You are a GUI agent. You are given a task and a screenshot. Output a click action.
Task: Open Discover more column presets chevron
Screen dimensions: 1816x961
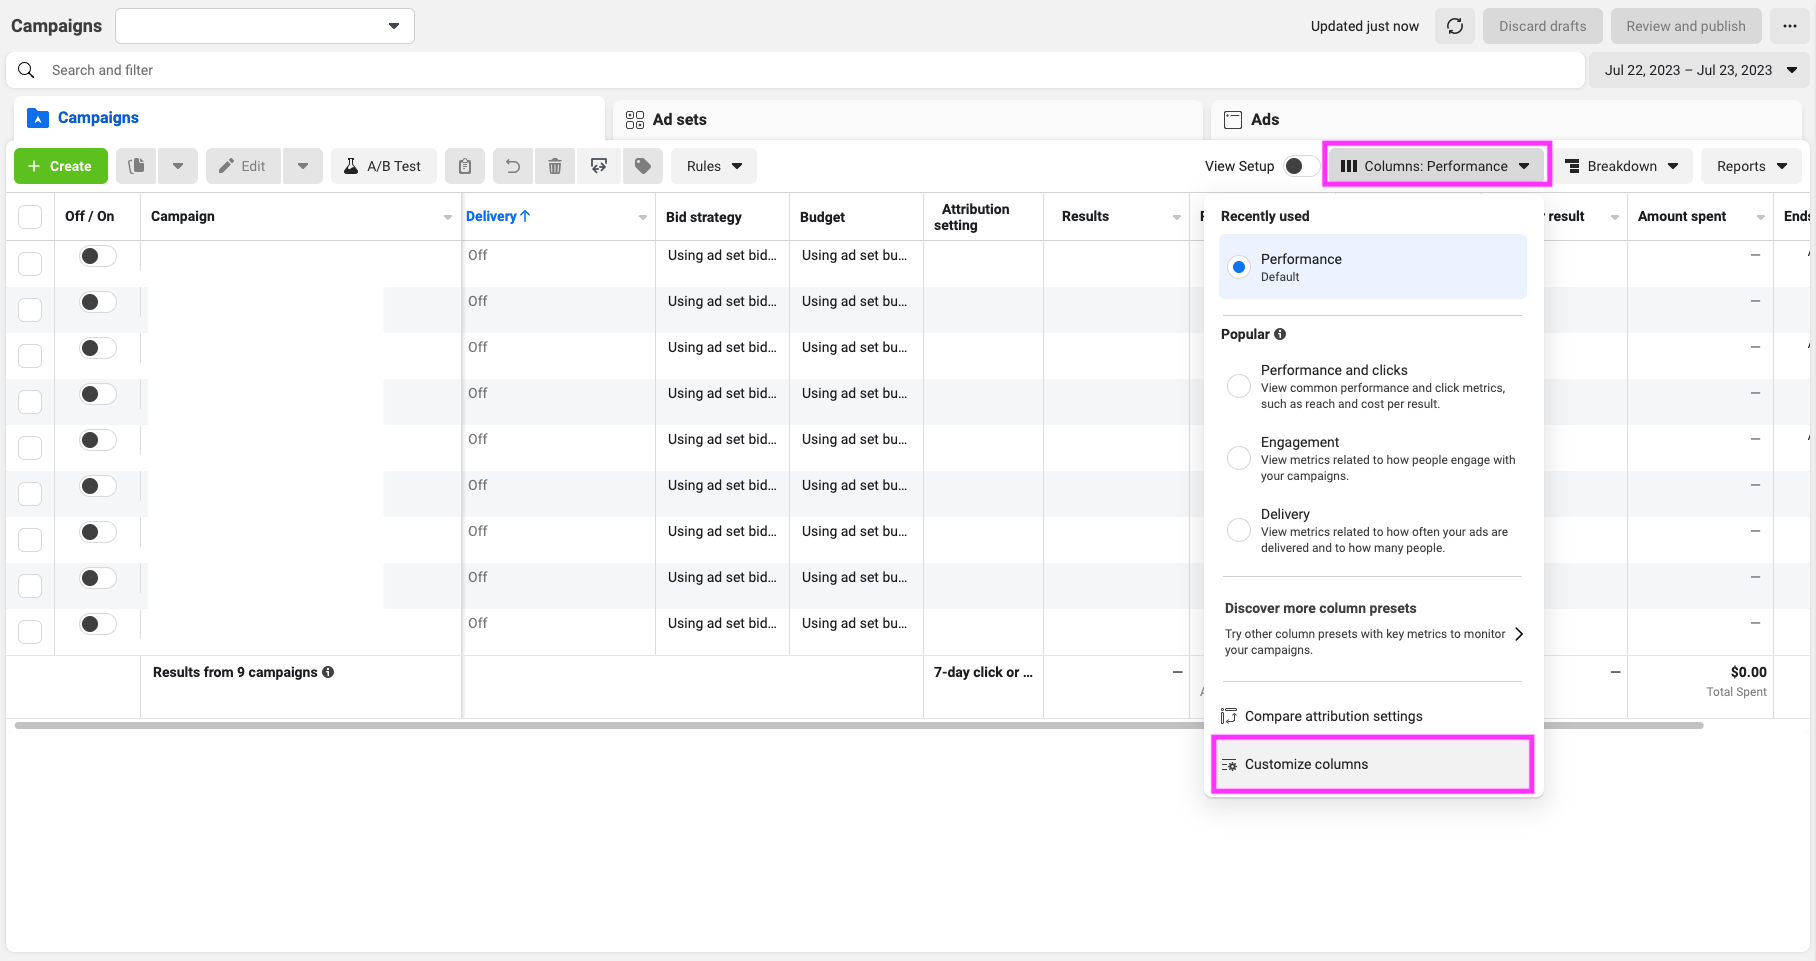coord(1519,634)
